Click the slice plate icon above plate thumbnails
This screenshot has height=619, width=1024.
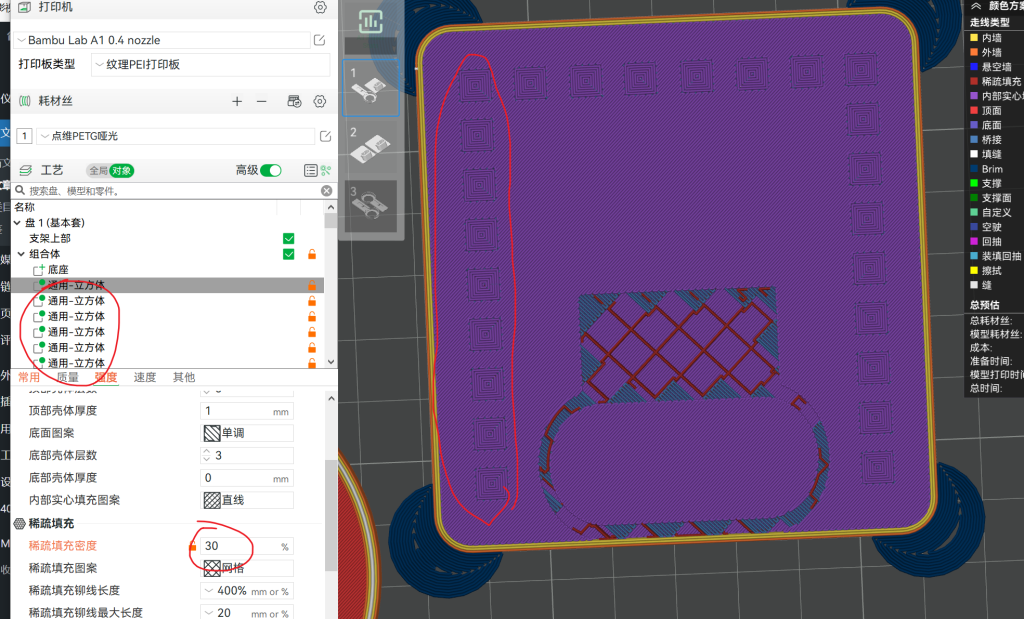point(371,22)
